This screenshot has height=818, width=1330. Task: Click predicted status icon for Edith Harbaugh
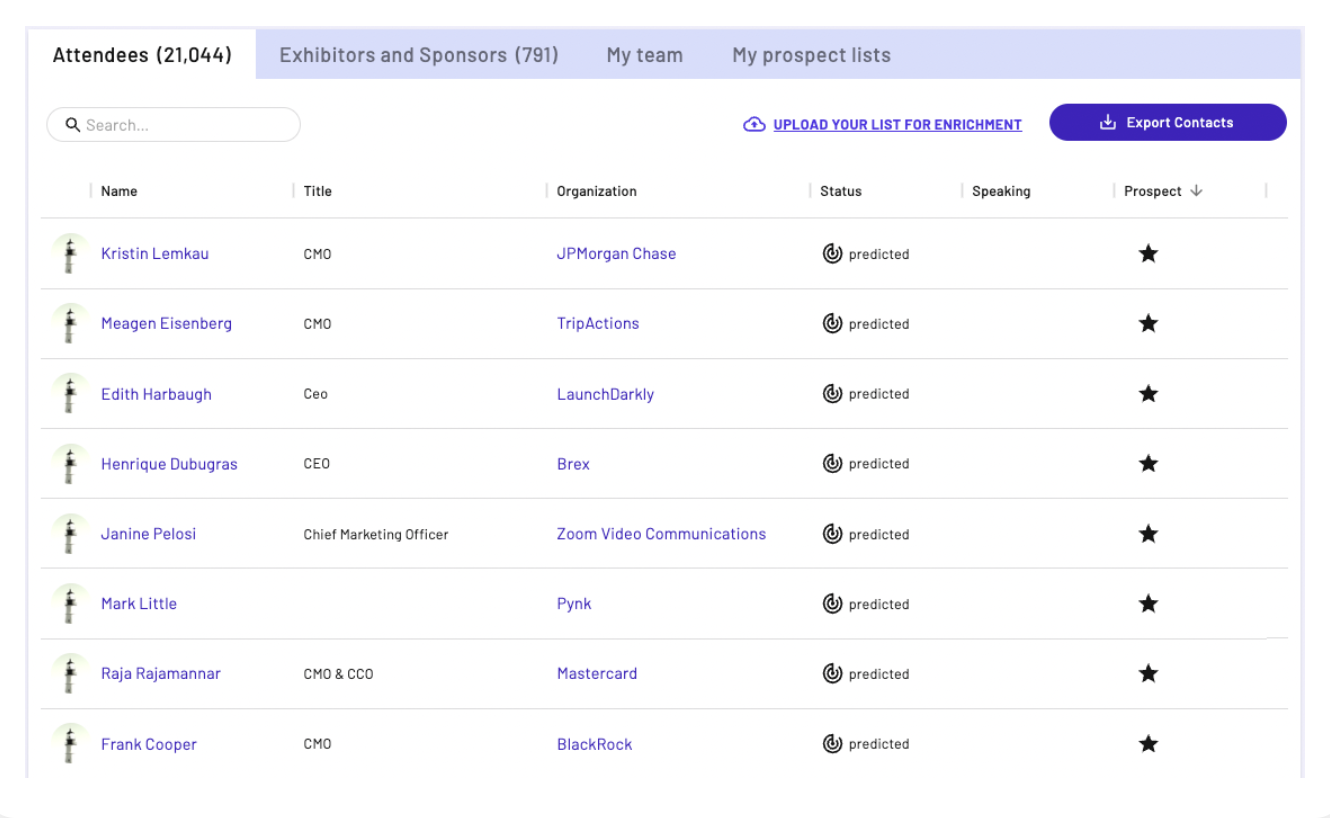(832, 394)
